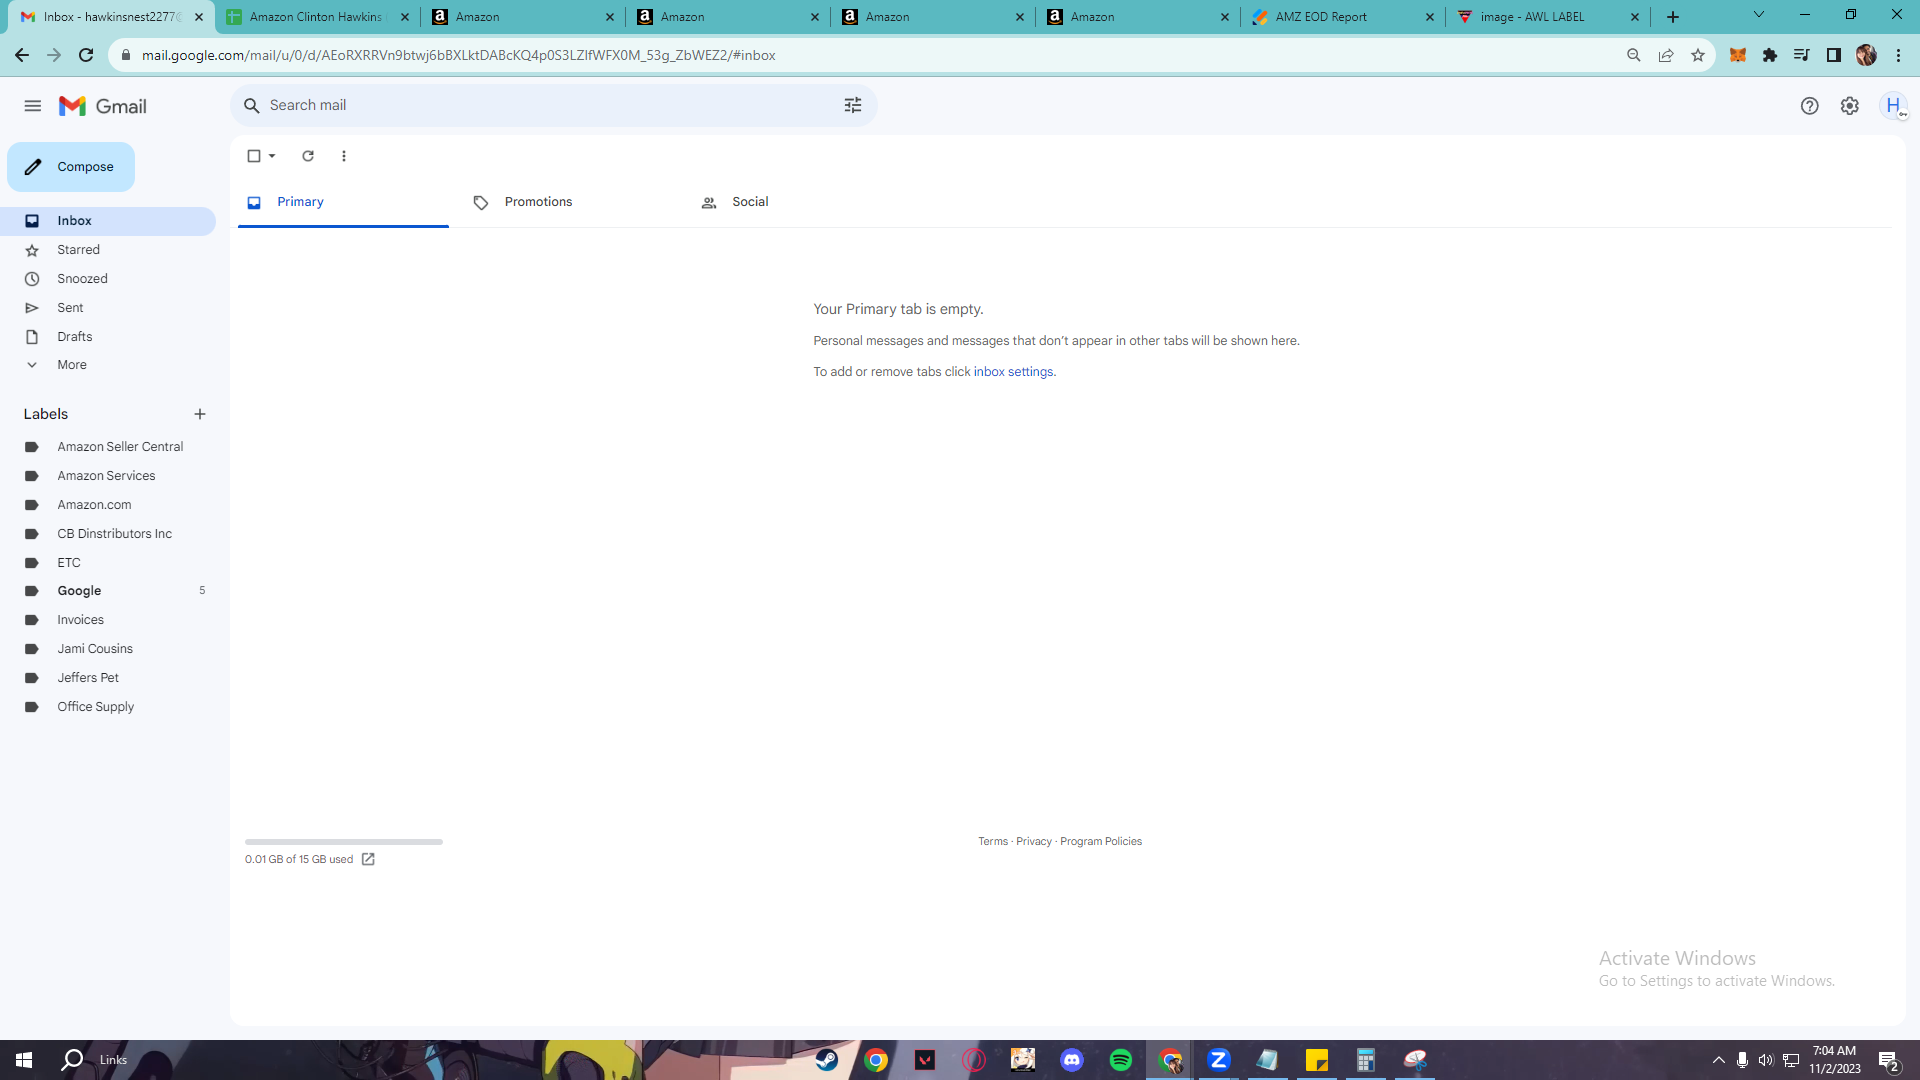
Task: Open Gmail settings gear
Action: 1850,106
